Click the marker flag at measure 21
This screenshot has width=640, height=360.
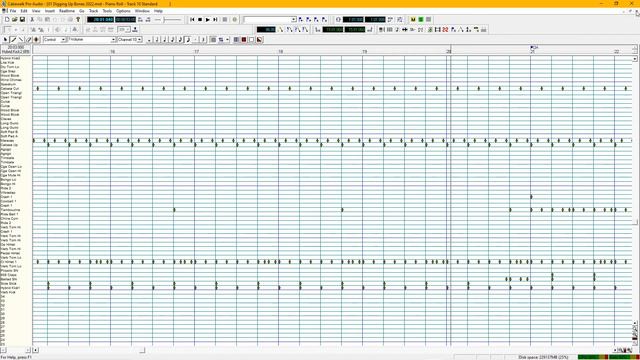pos(533,48)
